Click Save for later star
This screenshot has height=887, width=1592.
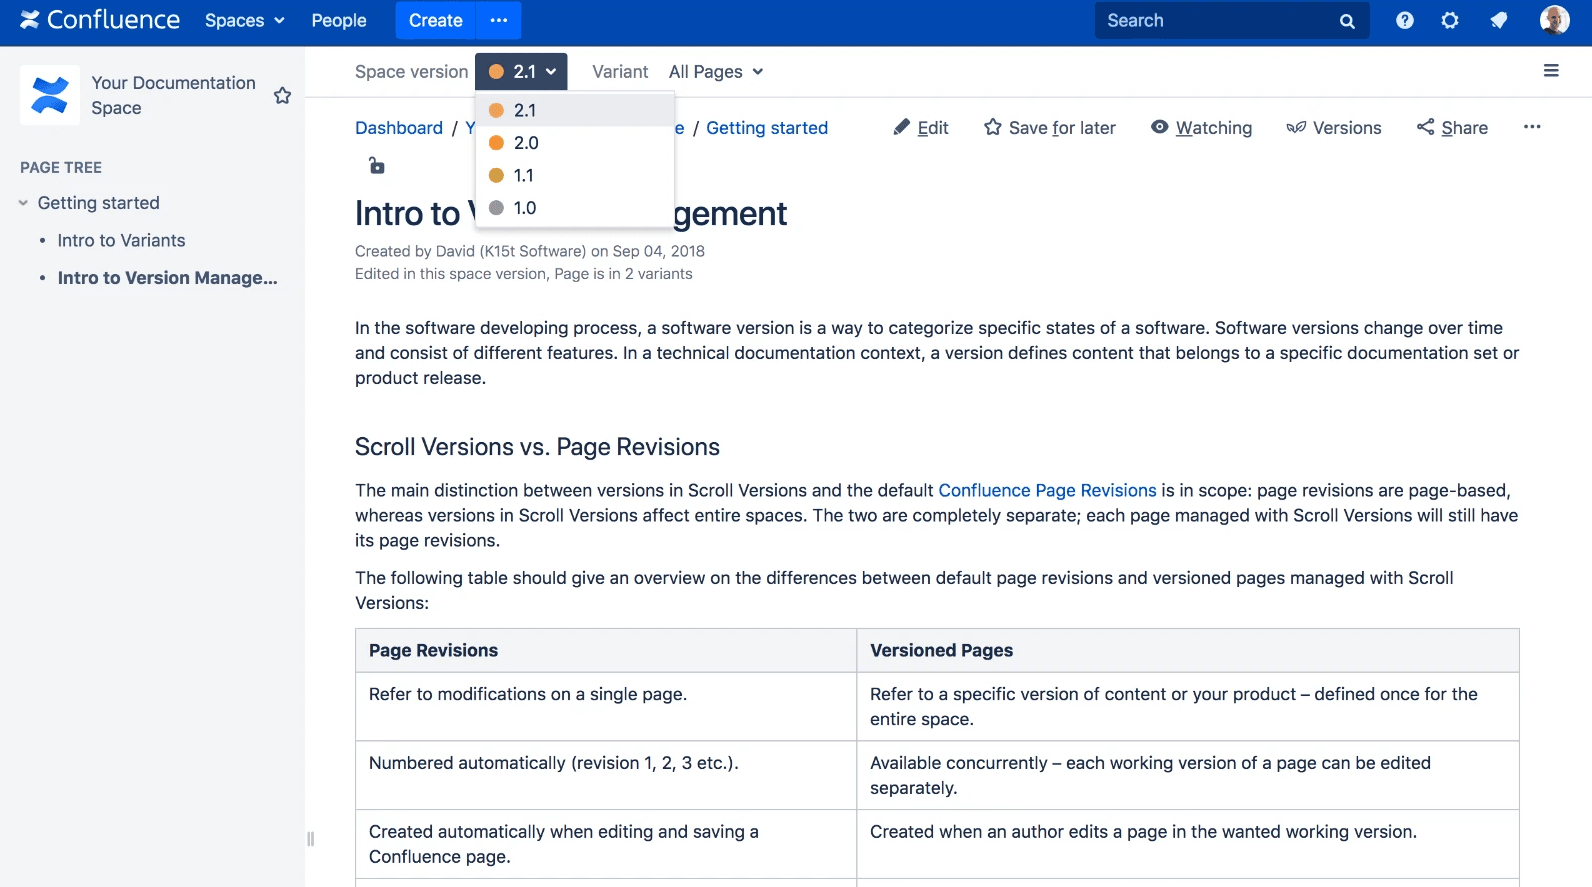pos(1050,128)
